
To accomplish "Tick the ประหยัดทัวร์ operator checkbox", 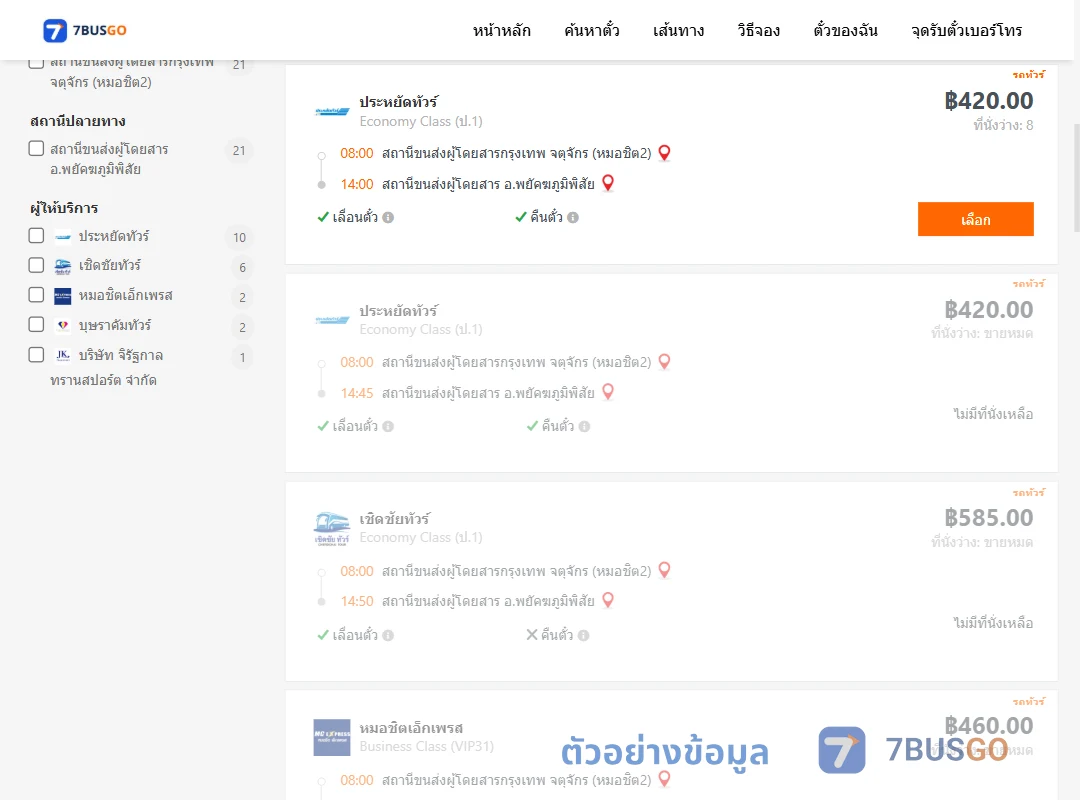I will pos(37,236).
